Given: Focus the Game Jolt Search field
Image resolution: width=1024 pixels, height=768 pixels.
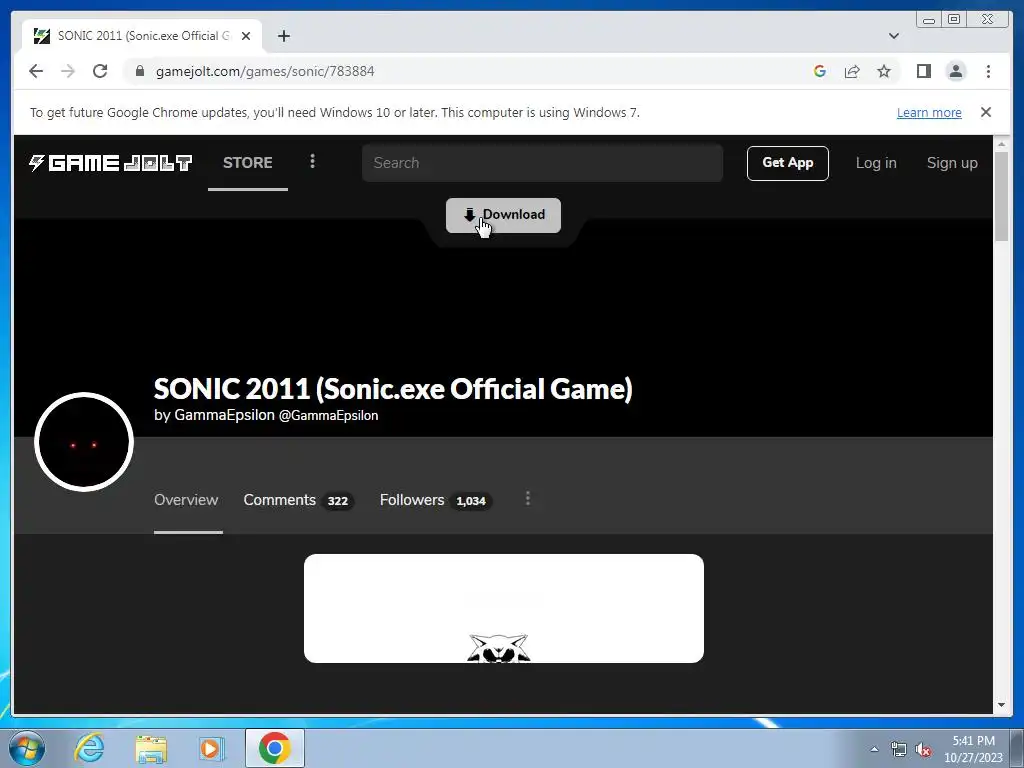Looking at the screenshot, I should point(542,163).
